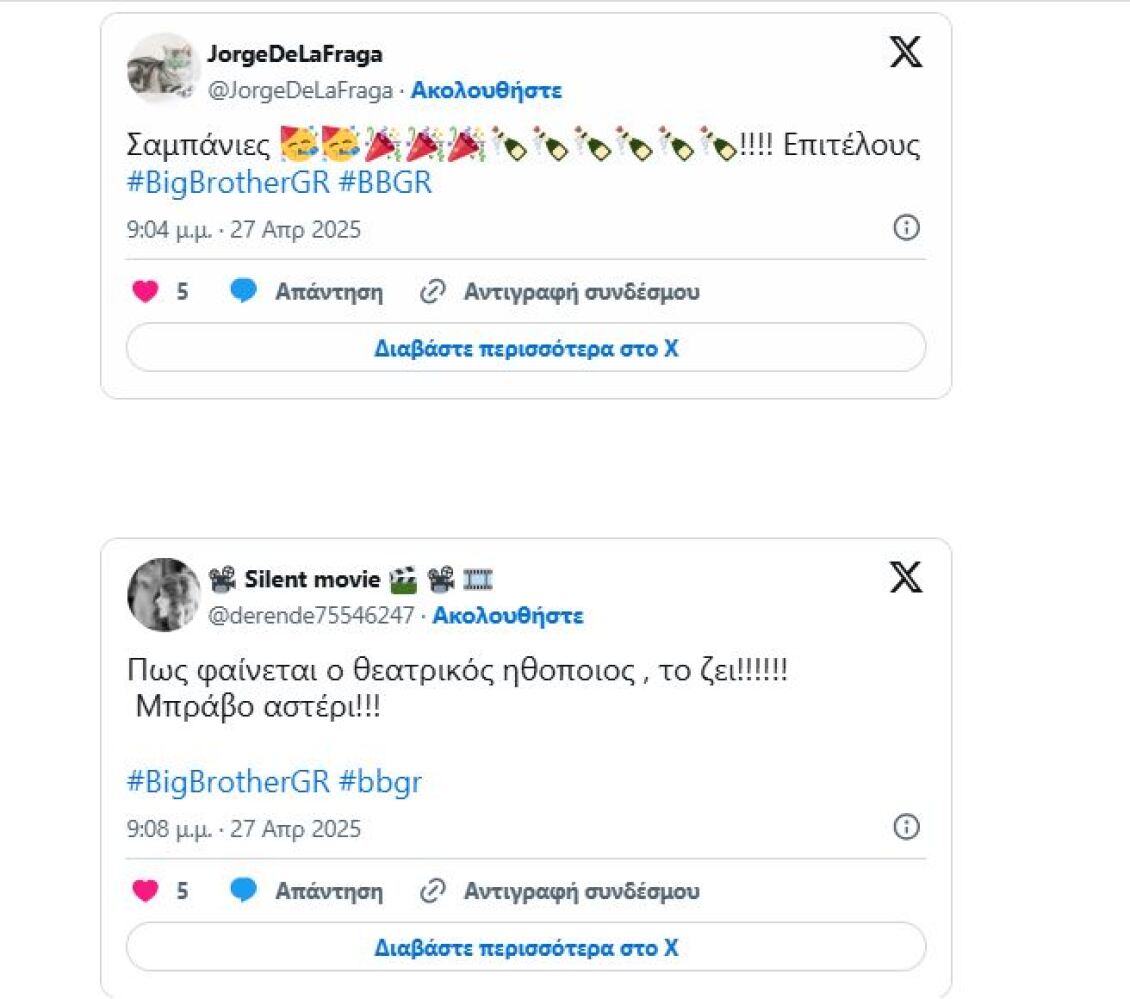1130x999 pixels.
Task: Open info icon on JorgeDeLaFraga's tweet
Action: pyautogui.click(x=906, y=228)
